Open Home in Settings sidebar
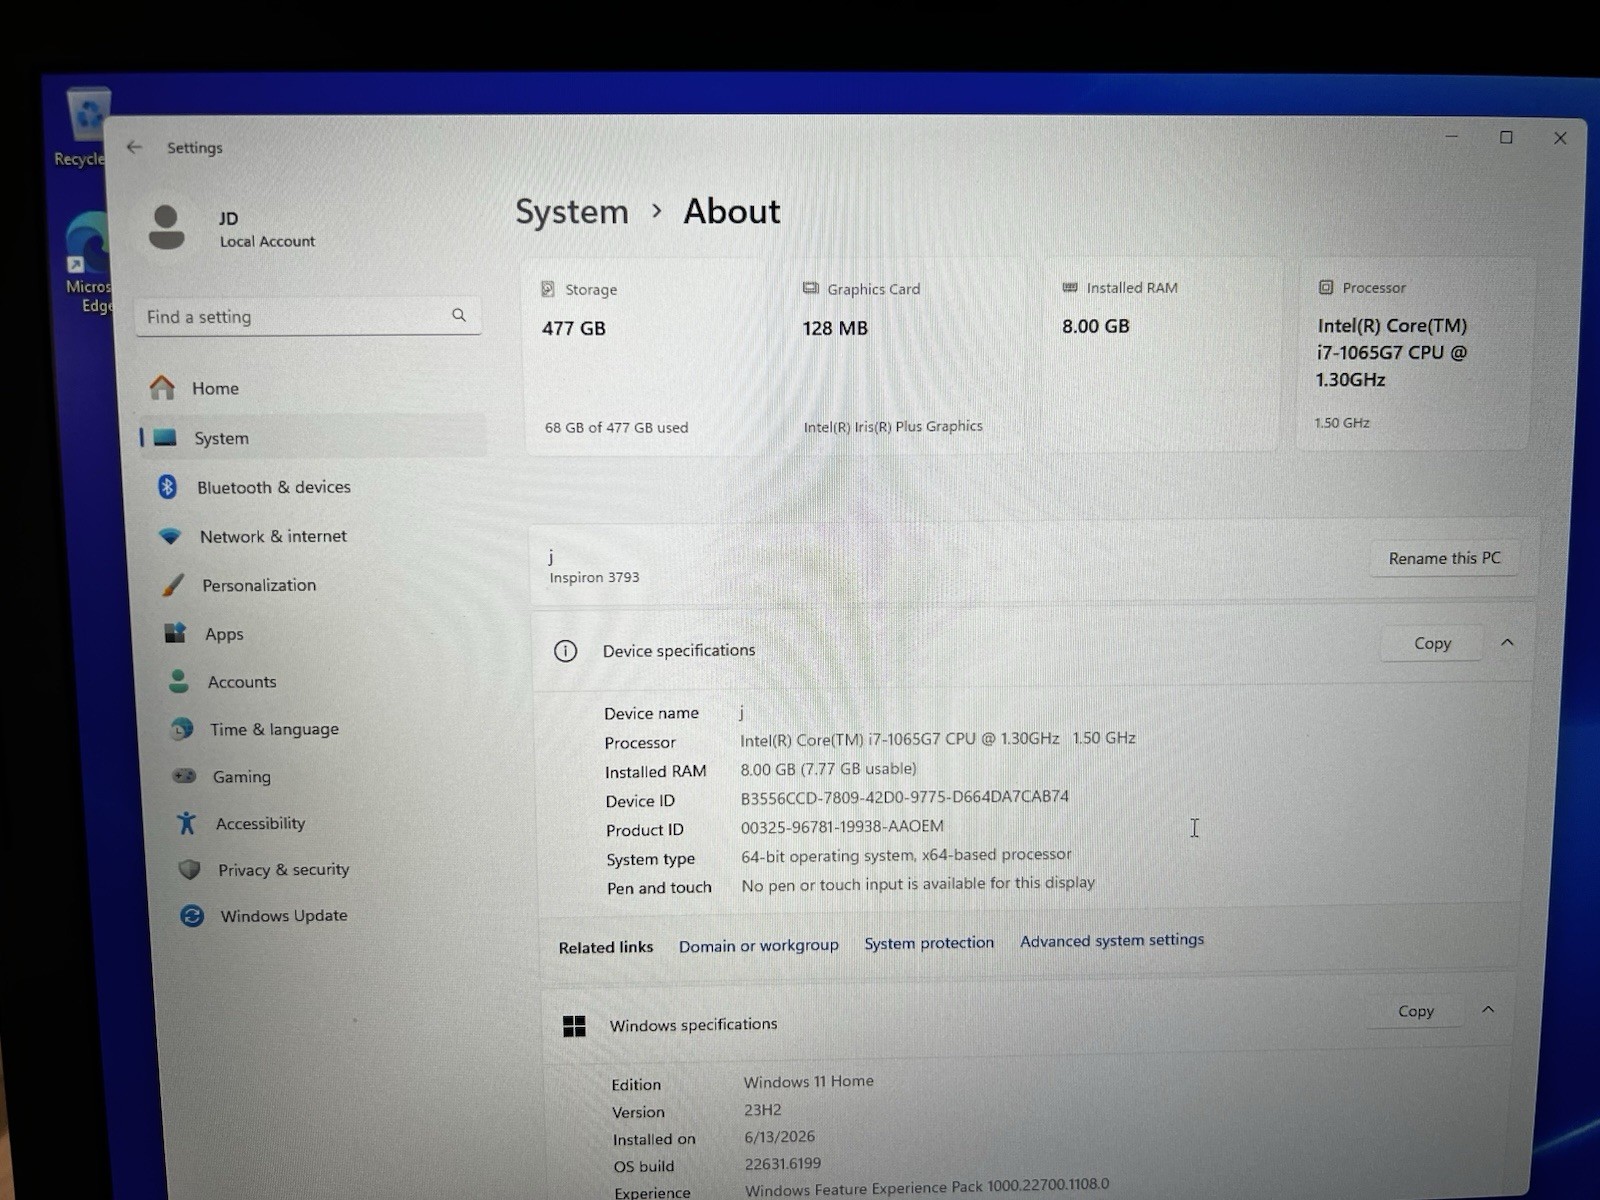The image size is (1600, 1200). [x=310, y=388]
